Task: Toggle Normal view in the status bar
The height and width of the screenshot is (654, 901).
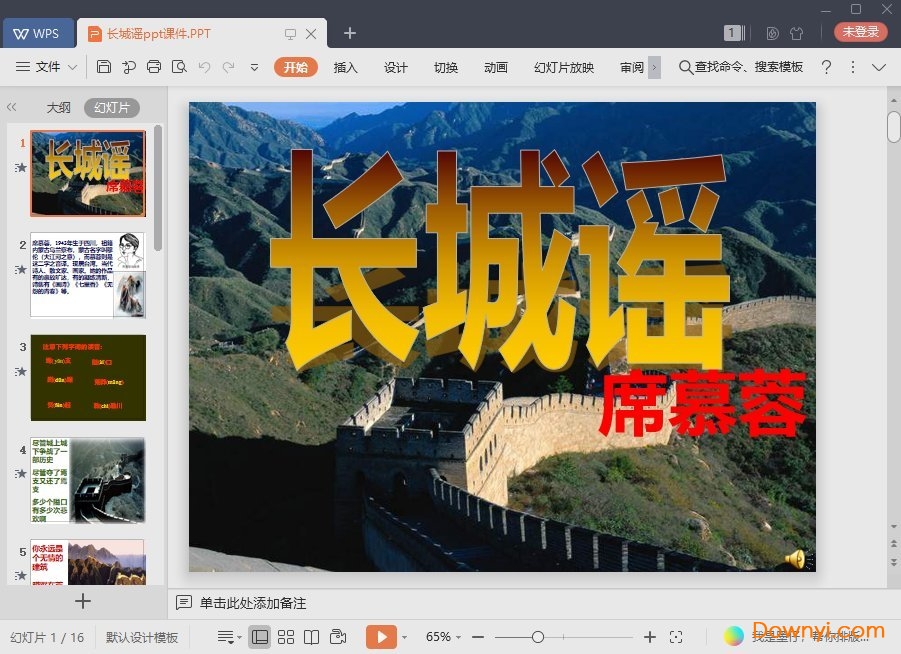Action: click(260, 636)
